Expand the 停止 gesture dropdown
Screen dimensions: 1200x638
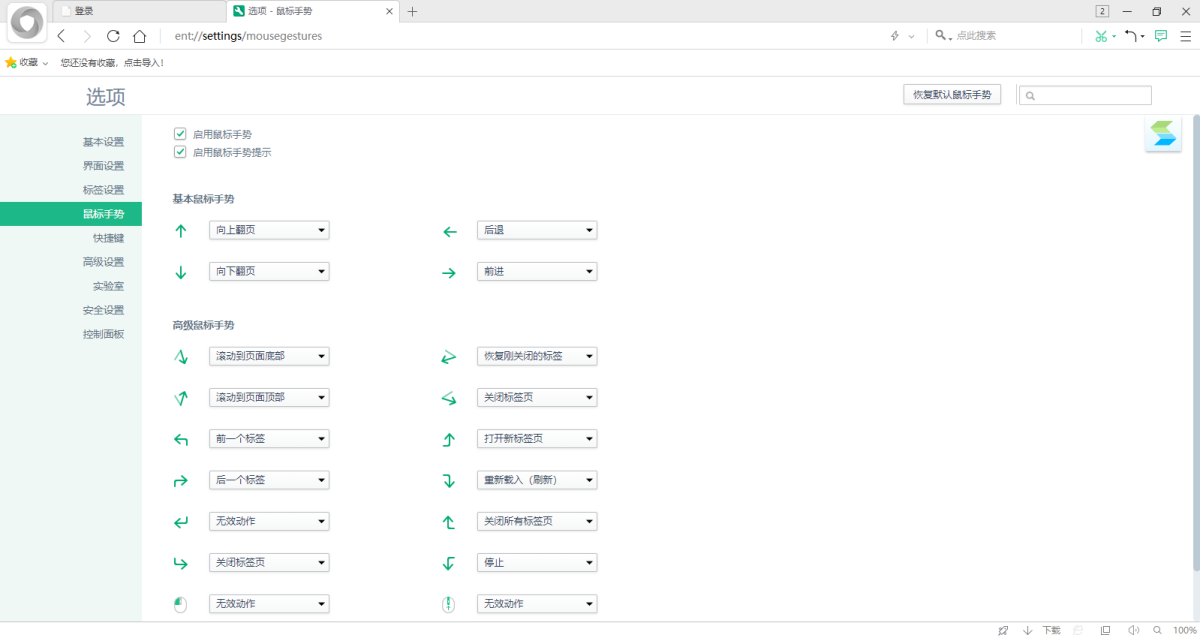click(x=537, y=562)
